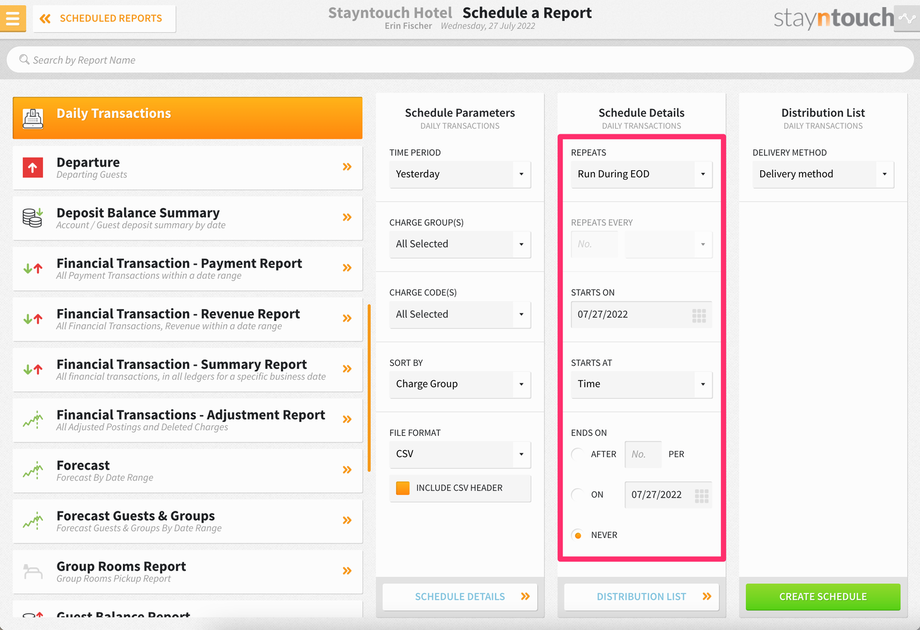Click Forecast Guests & Groups chart icon
Screen dimensions: 920x630
tap(33, 521)
